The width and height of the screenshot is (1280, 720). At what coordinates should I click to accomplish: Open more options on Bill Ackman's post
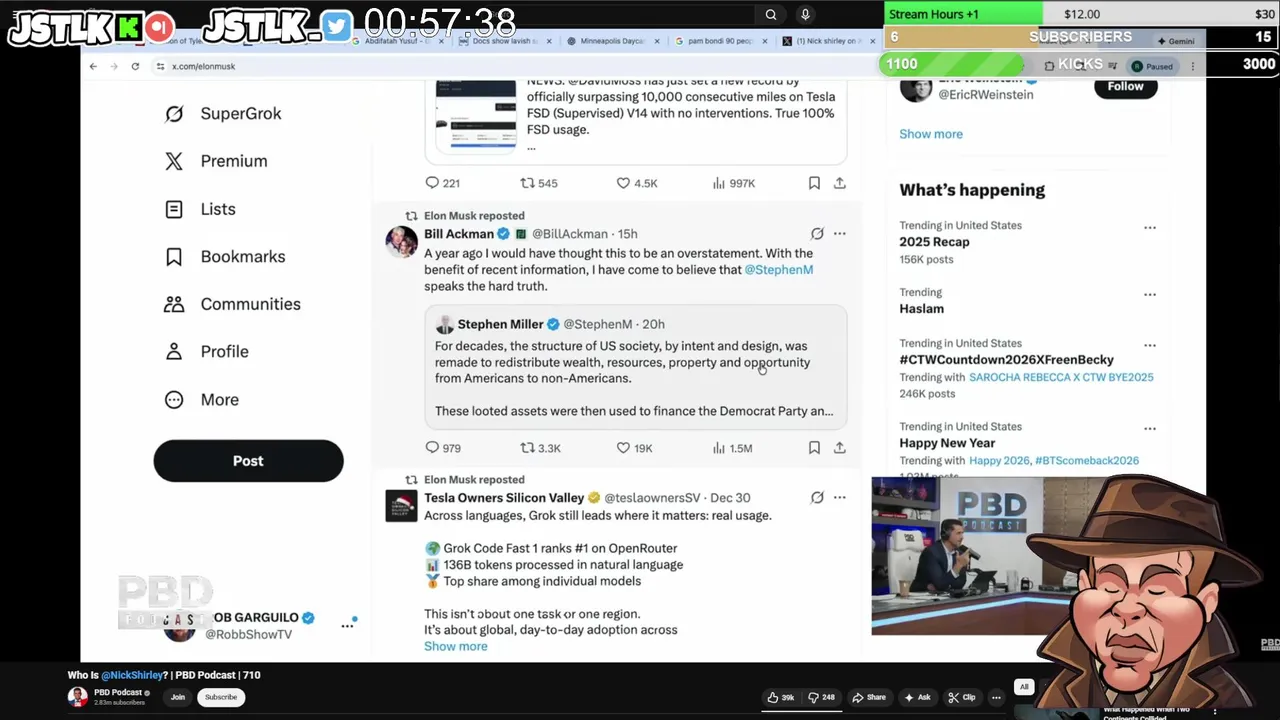[840, 234]
